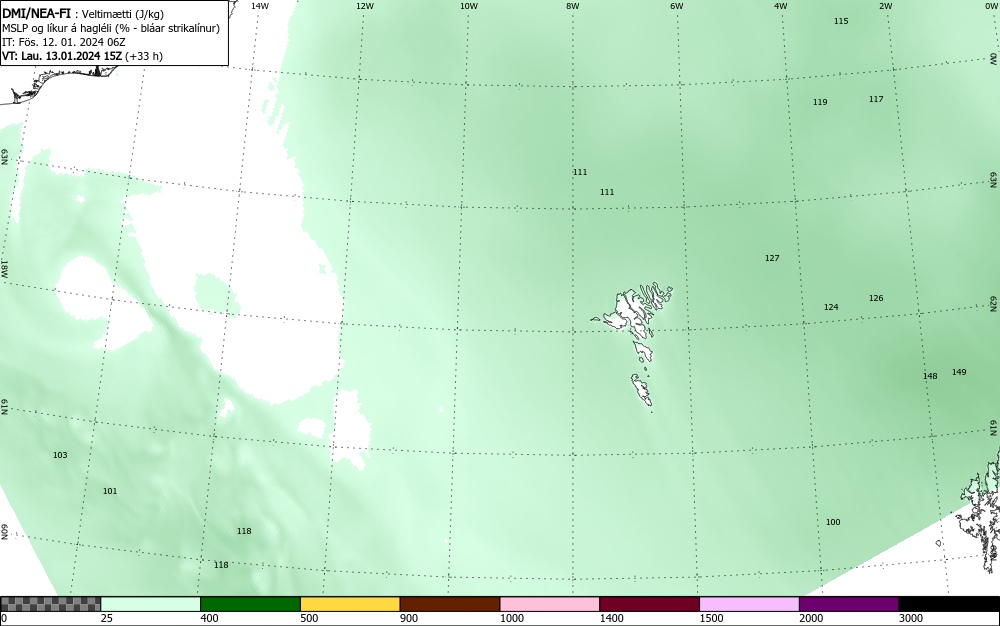
Task: Click the legend value "1500"
Action: pyautogui.click(x=711, y=618)
